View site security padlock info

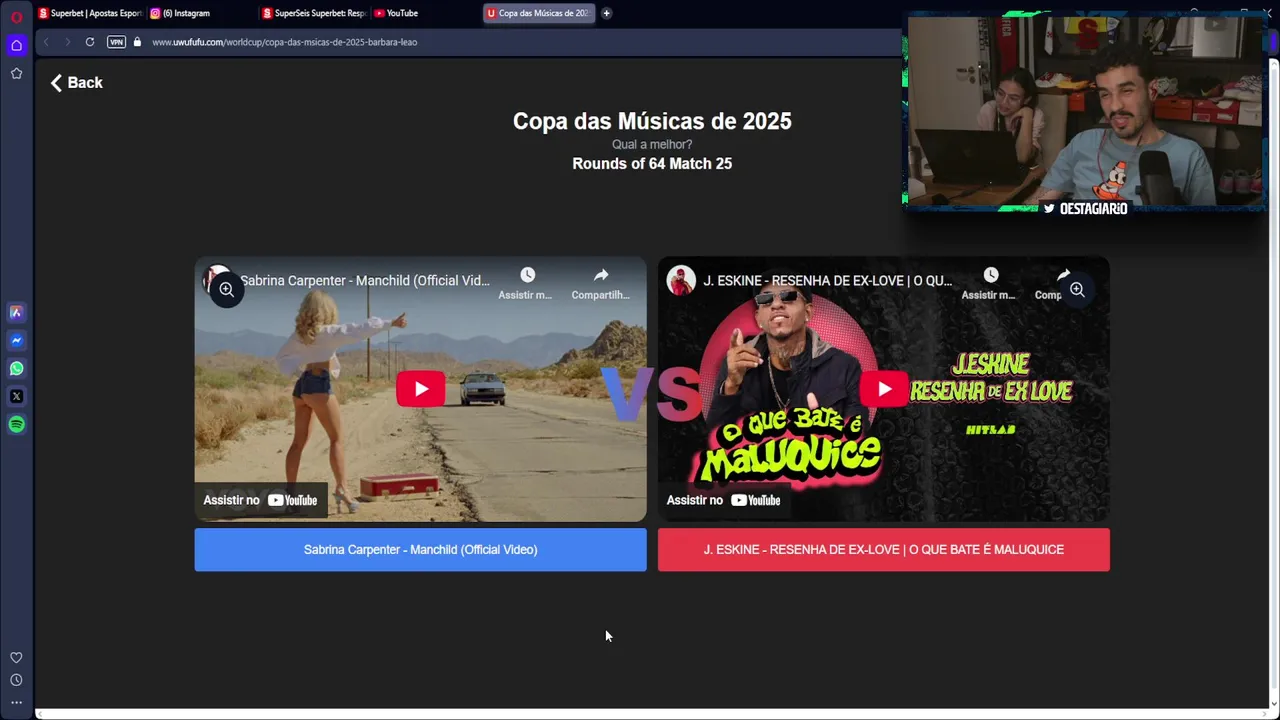click(x=137, y=42)
